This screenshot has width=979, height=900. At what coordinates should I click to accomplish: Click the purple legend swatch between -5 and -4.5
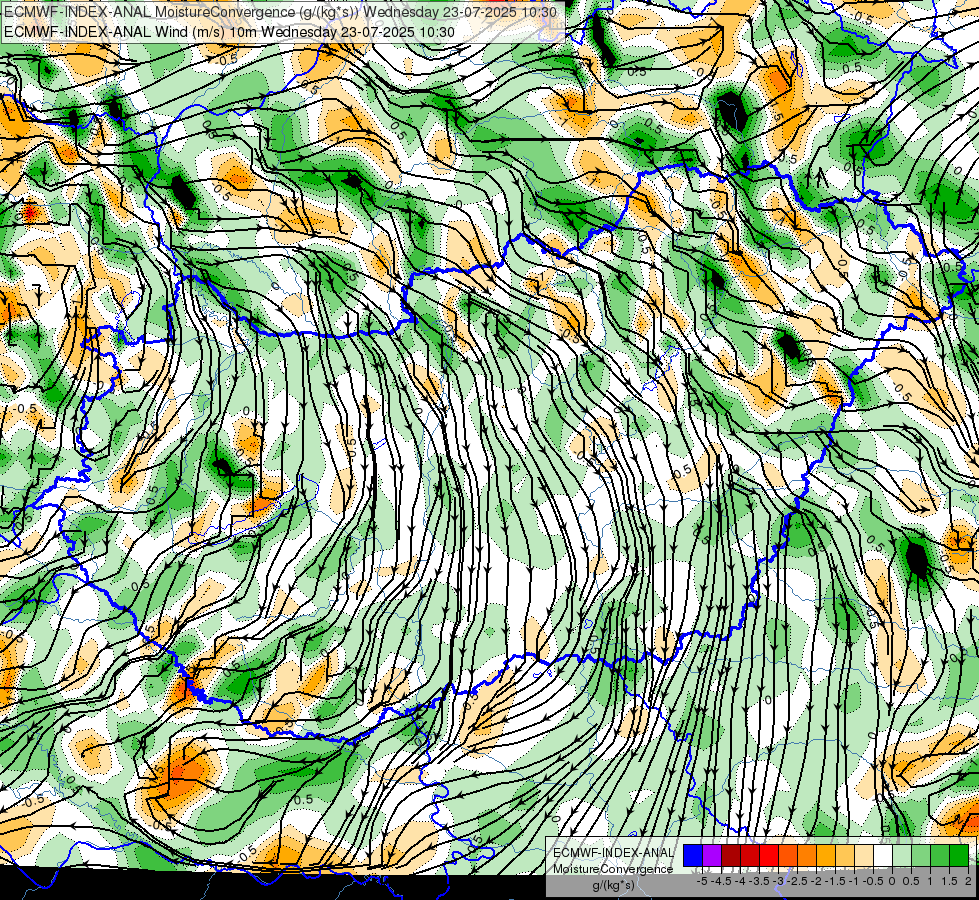(712, 856)
